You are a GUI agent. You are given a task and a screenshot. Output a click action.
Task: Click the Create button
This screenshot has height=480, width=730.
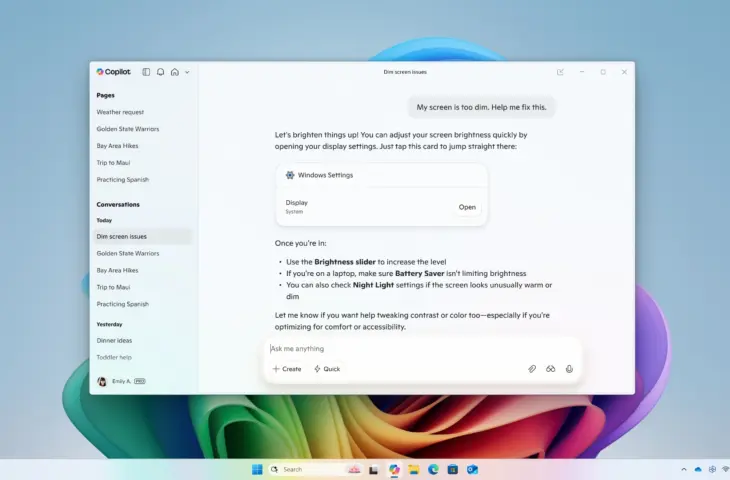pos(287,369)
